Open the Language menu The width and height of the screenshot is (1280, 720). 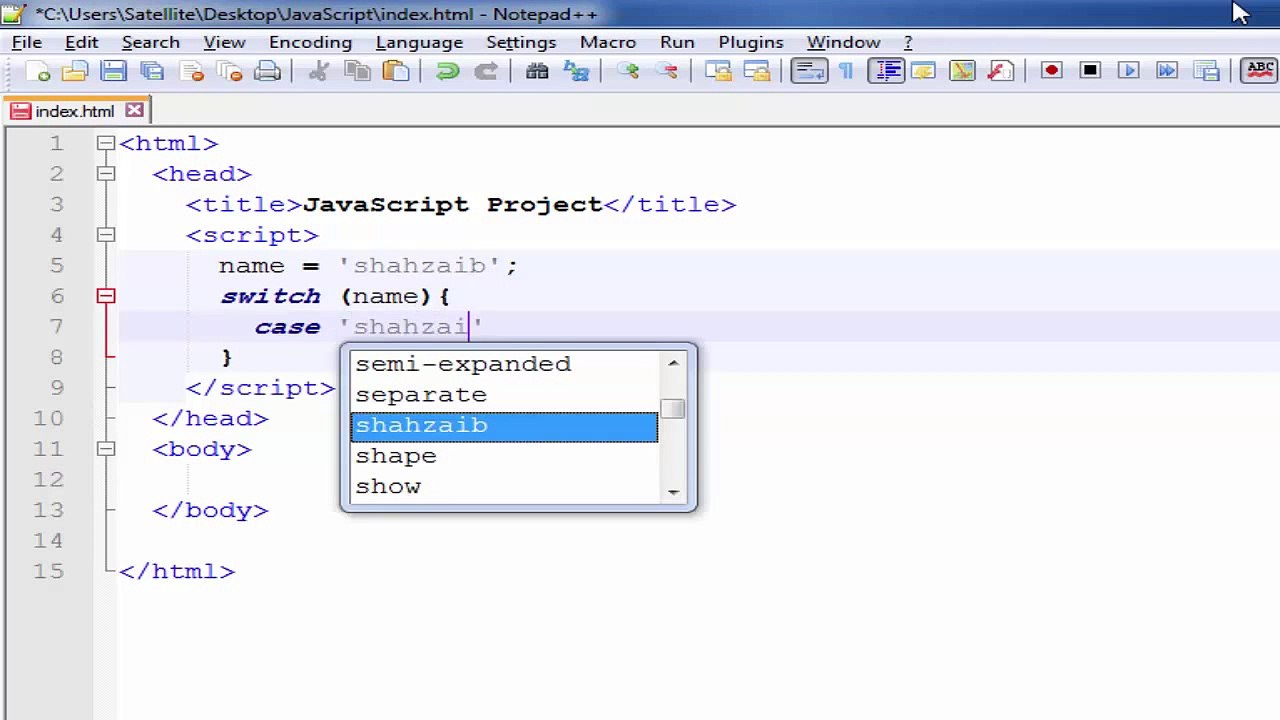tap(419, 42)
